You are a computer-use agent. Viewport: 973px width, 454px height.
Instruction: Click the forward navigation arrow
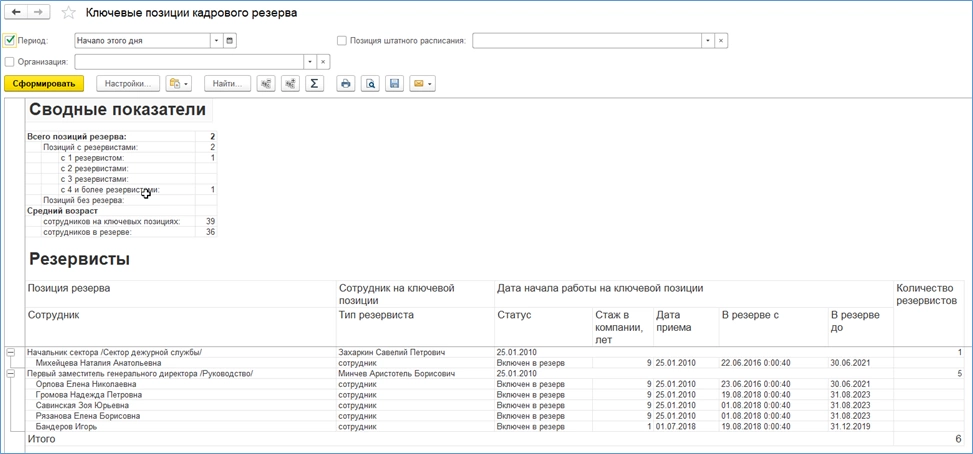click(x=38, y=12)
